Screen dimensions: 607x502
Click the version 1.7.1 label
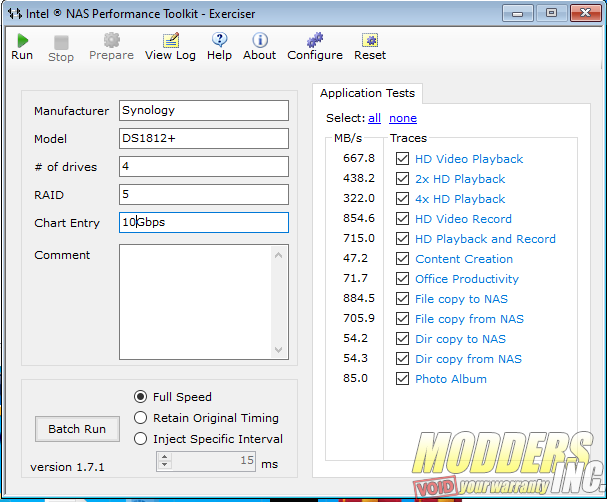coord(67,467)
